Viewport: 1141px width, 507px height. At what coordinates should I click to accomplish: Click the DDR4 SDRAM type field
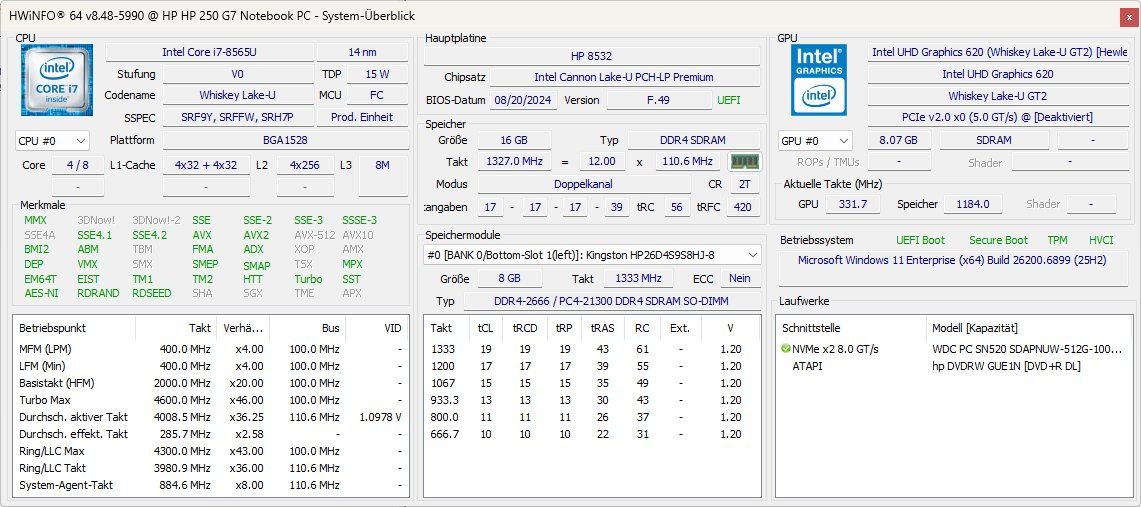pos(694,140)
